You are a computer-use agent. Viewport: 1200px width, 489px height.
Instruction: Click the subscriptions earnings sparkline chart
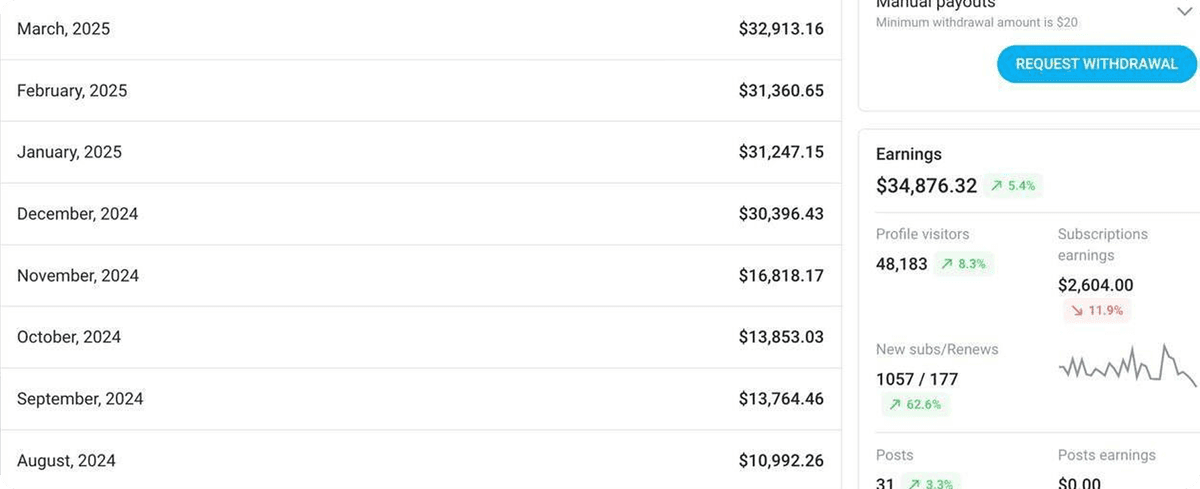(x=1127, y=365)
